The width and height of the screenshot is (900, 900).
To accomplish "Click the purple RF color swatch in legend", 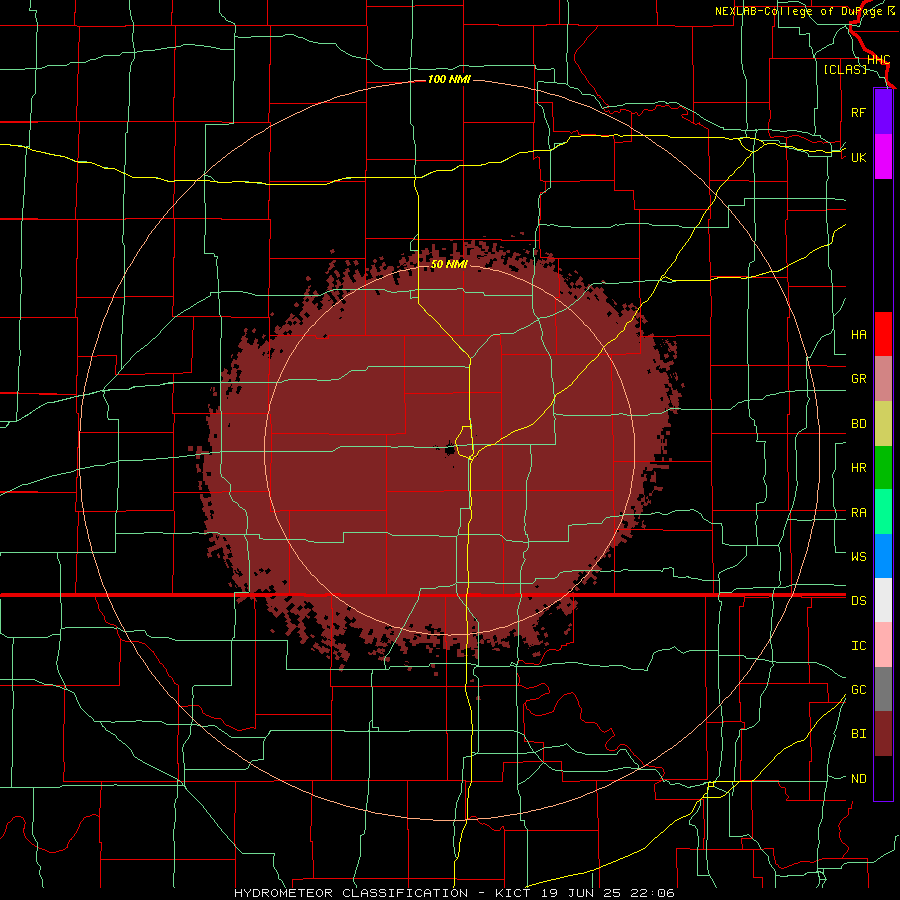I will point(883,112).
